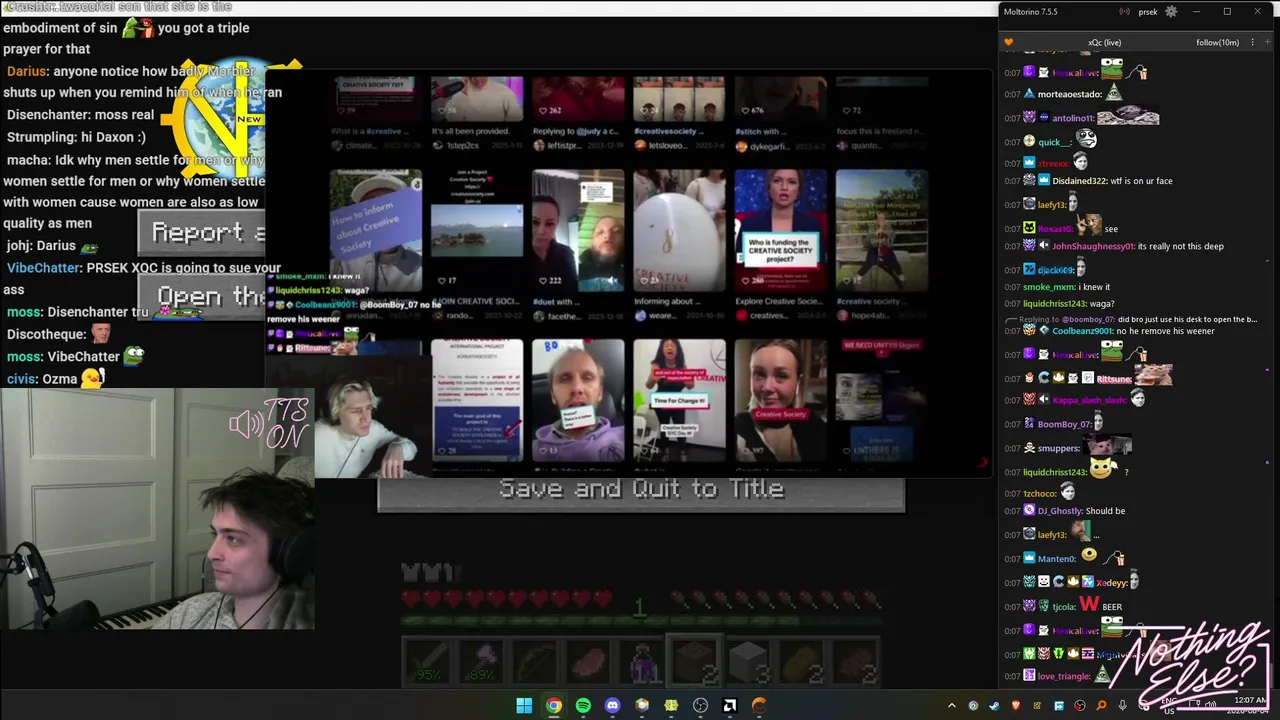
Task: Open Moltorino settings gear
Action: pyautogui.click(x=1171, y=12)
